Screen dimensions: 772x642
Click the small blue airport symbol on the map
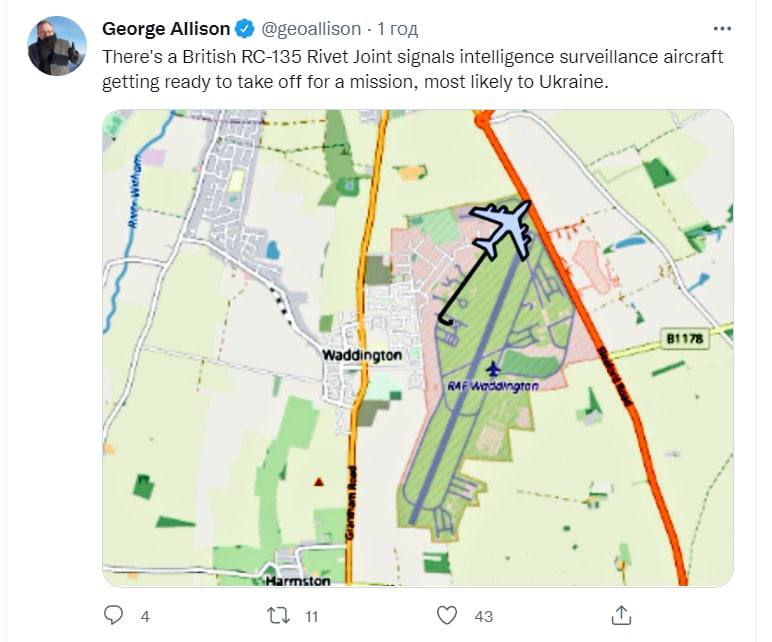pyautogui.click(x=492, y=370)
